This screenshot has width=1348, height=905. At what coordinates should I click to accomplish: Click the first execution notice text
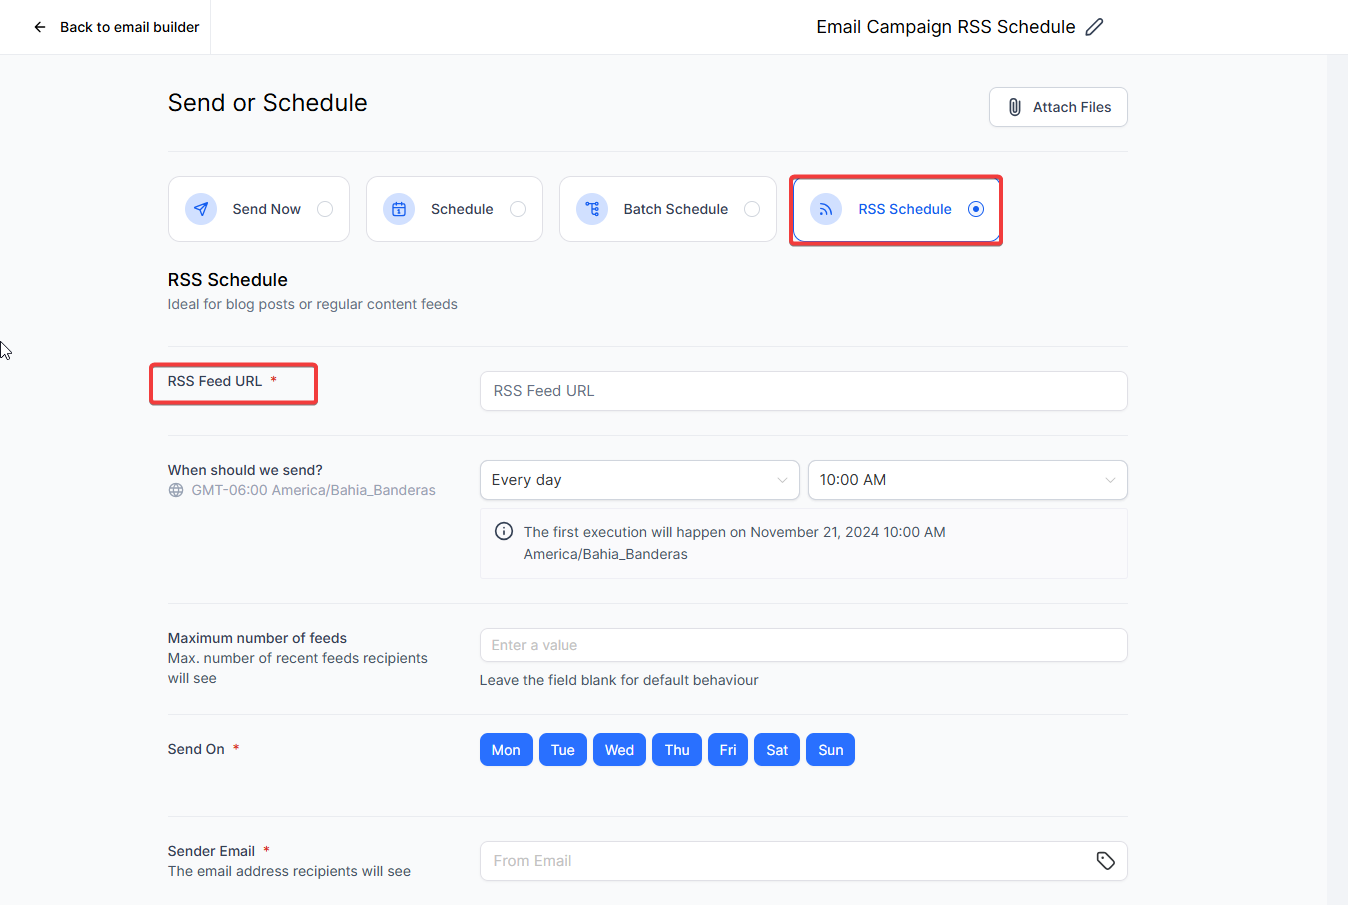[x=734, y=543]
